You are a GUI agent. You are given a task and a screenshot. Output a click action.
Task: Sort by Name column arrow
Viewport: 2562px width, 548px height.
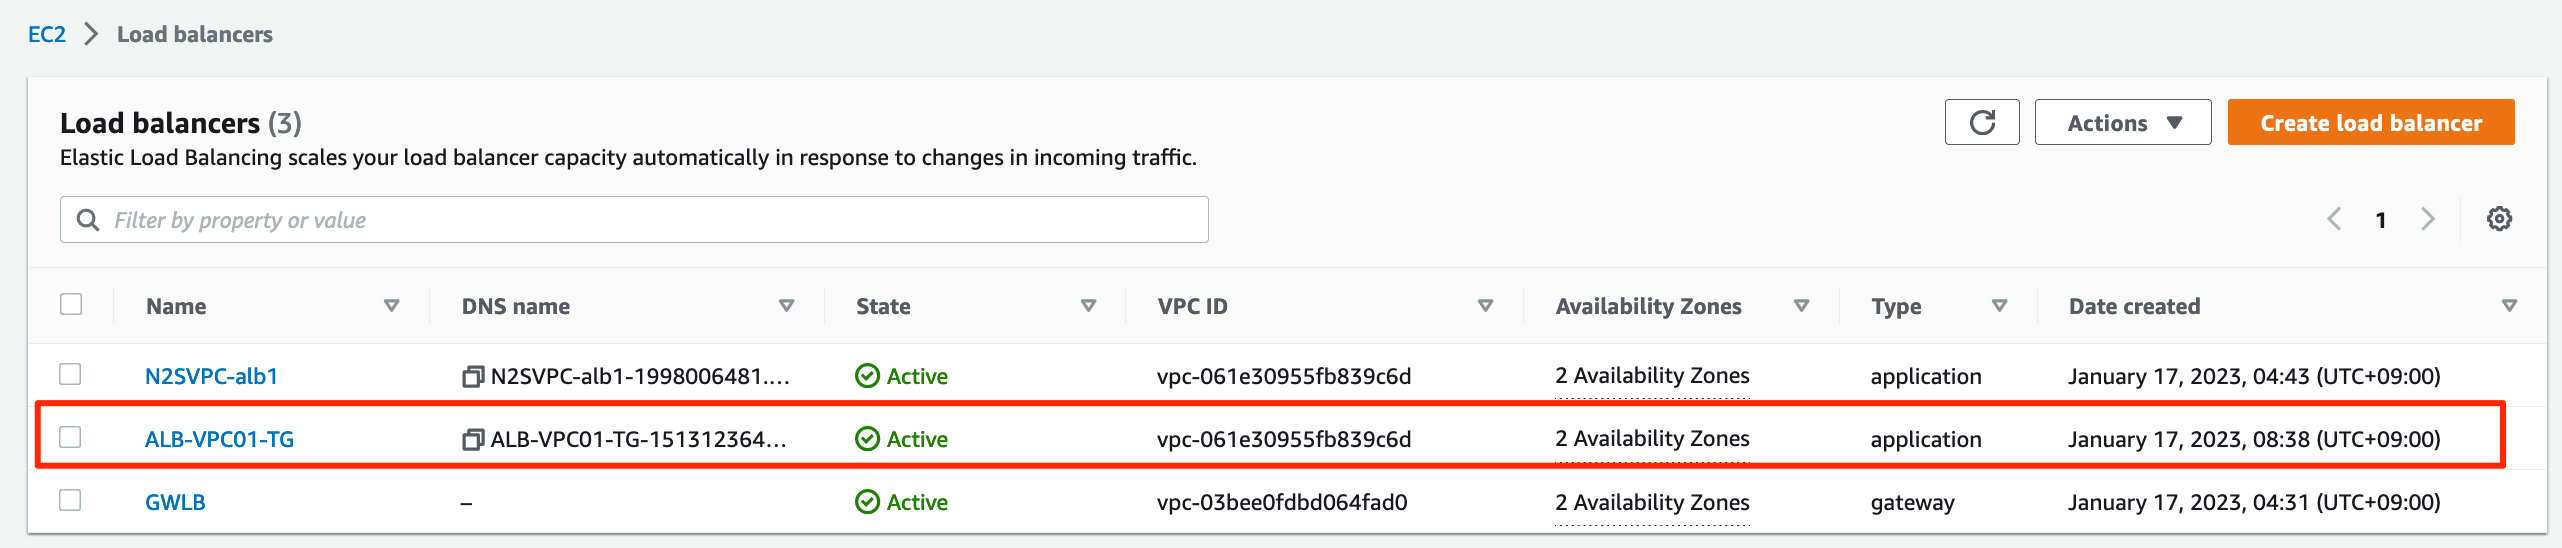391,306
